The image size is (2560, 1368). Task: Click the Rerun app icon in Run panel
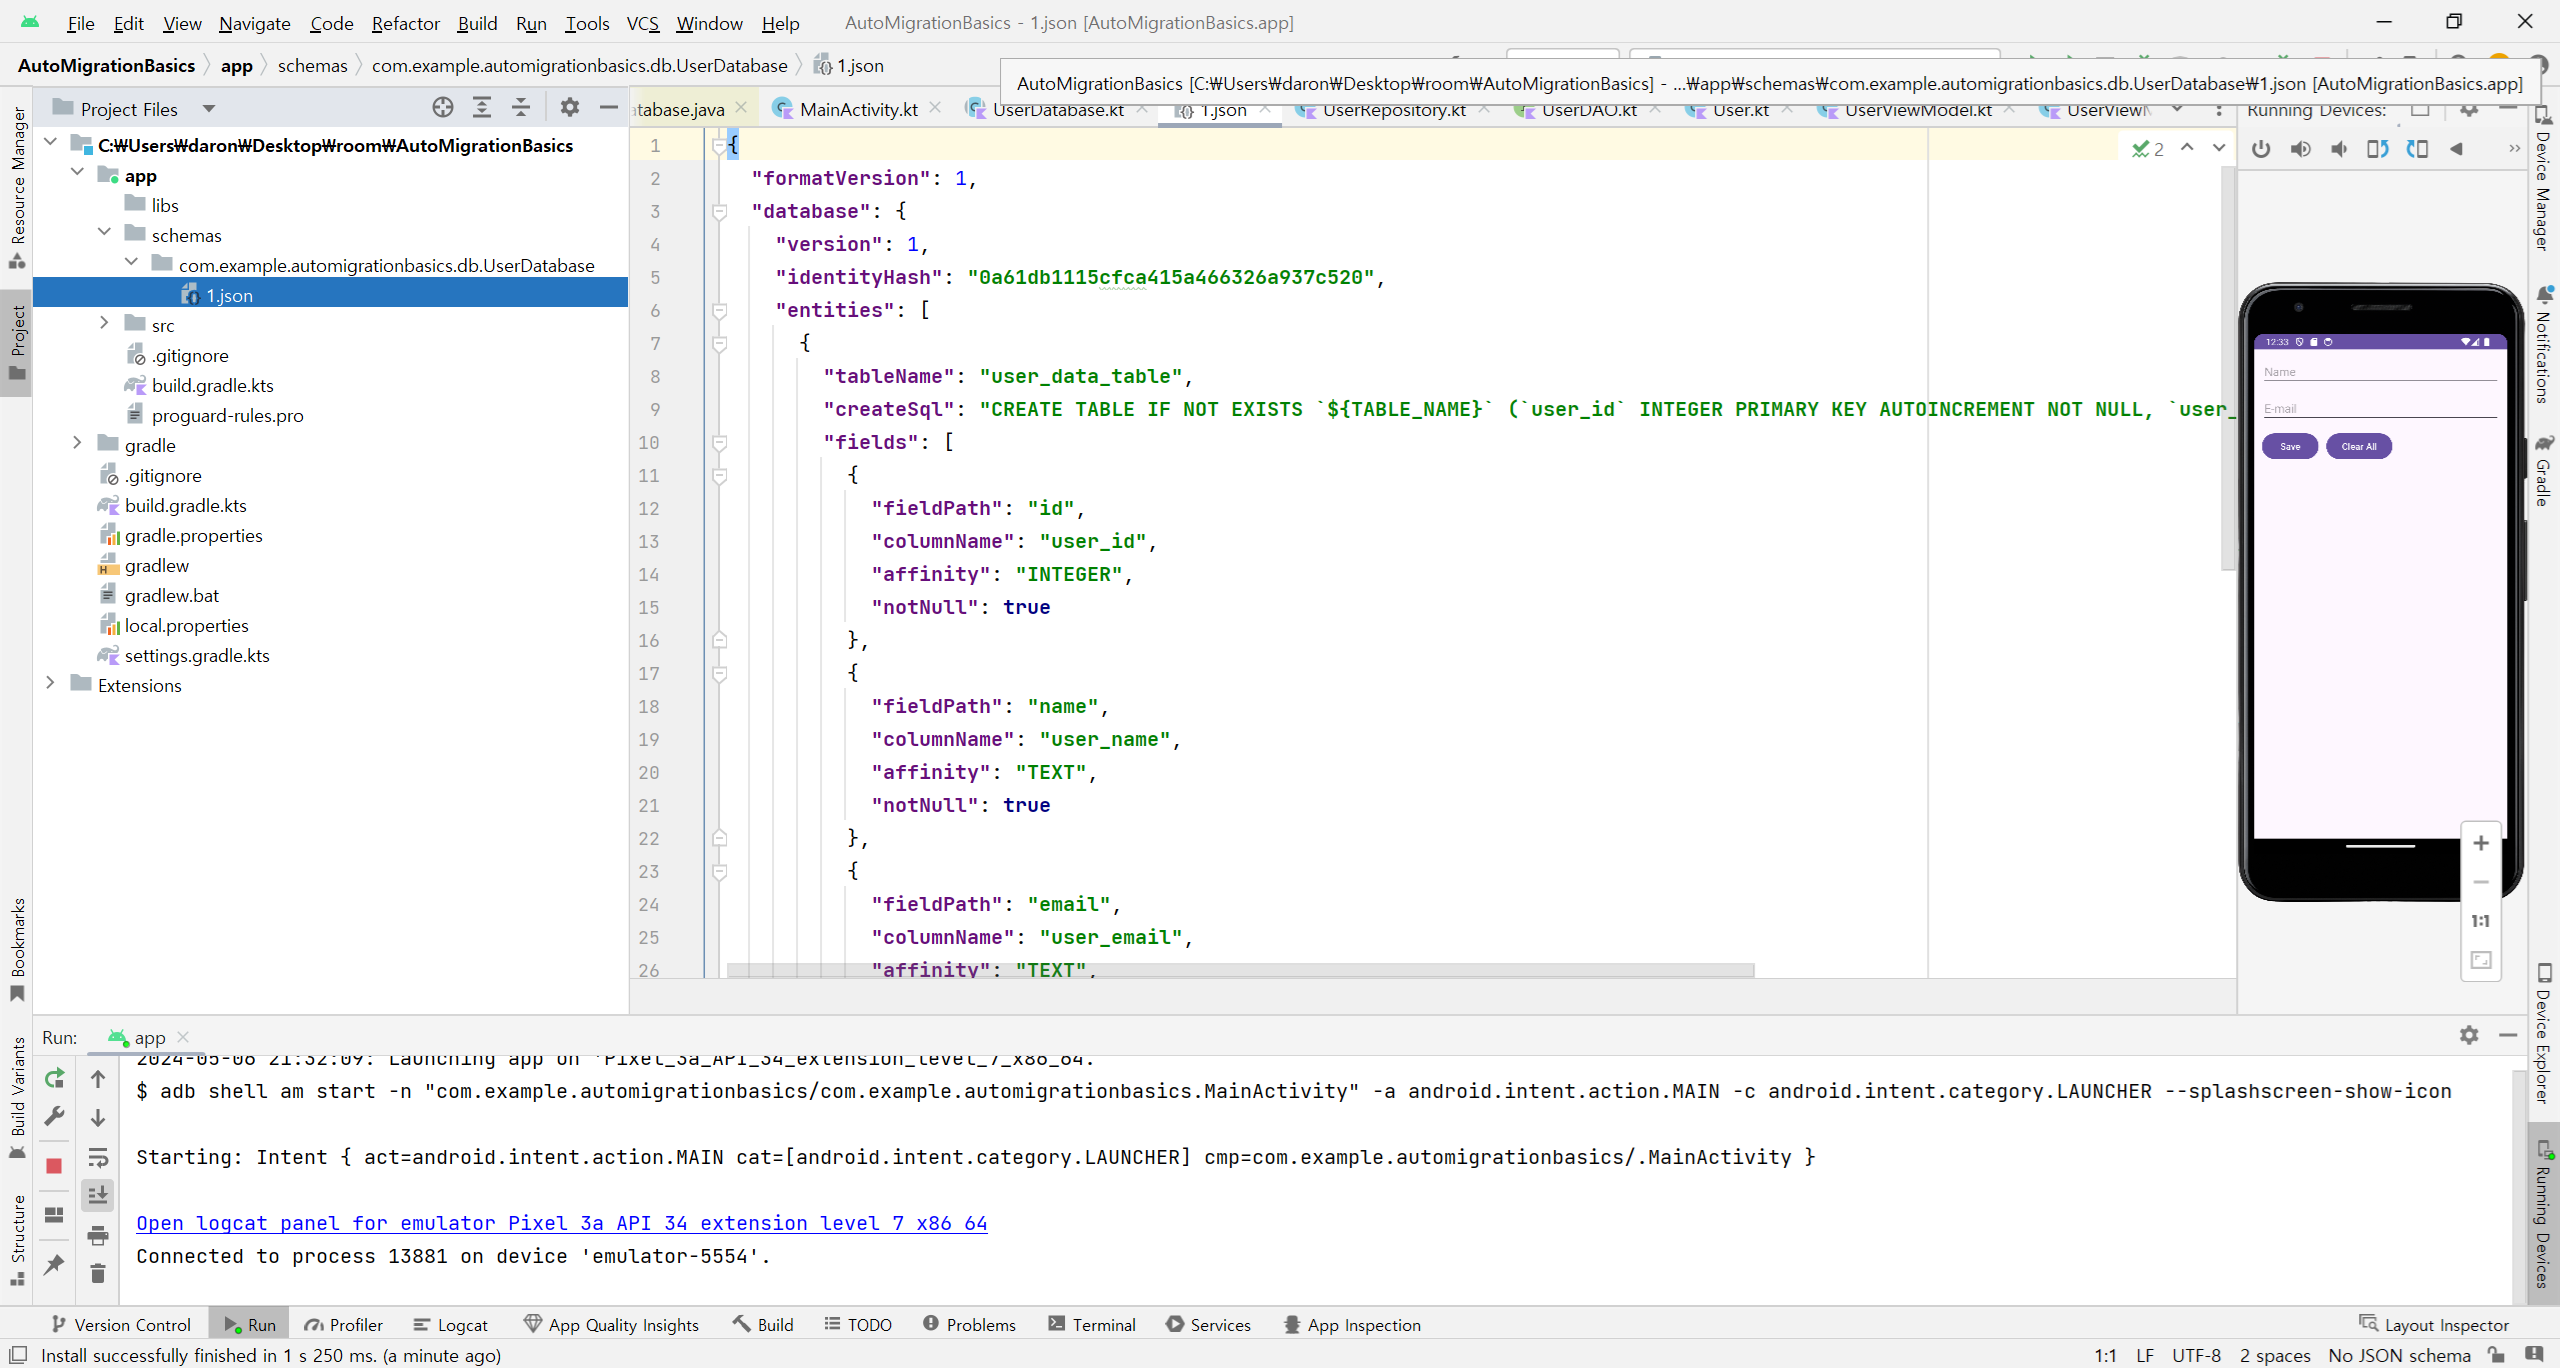pos(54,1079)
